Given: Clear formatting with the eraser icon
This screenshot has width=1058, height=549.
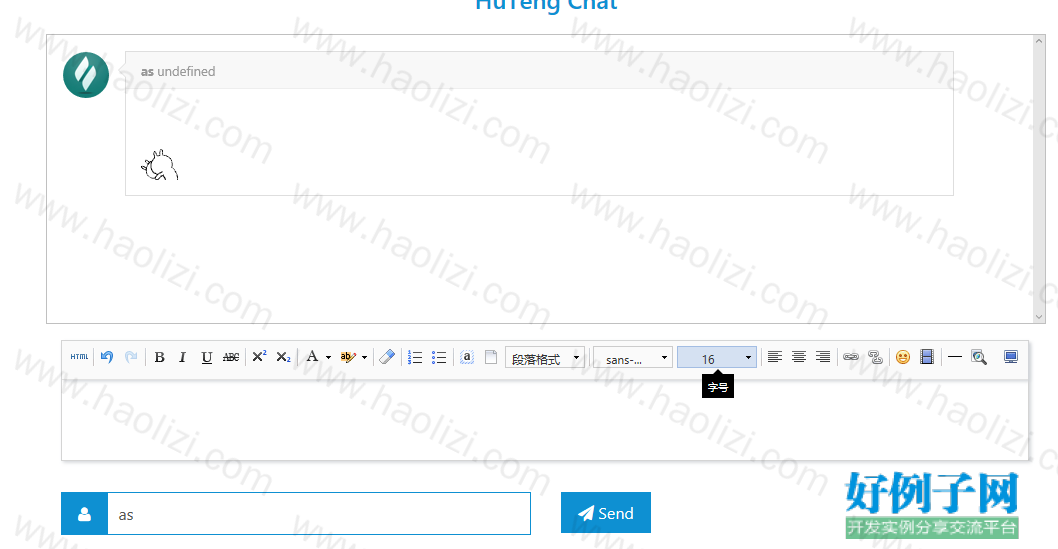Looking at the screenshot, I should coord(387,357).
